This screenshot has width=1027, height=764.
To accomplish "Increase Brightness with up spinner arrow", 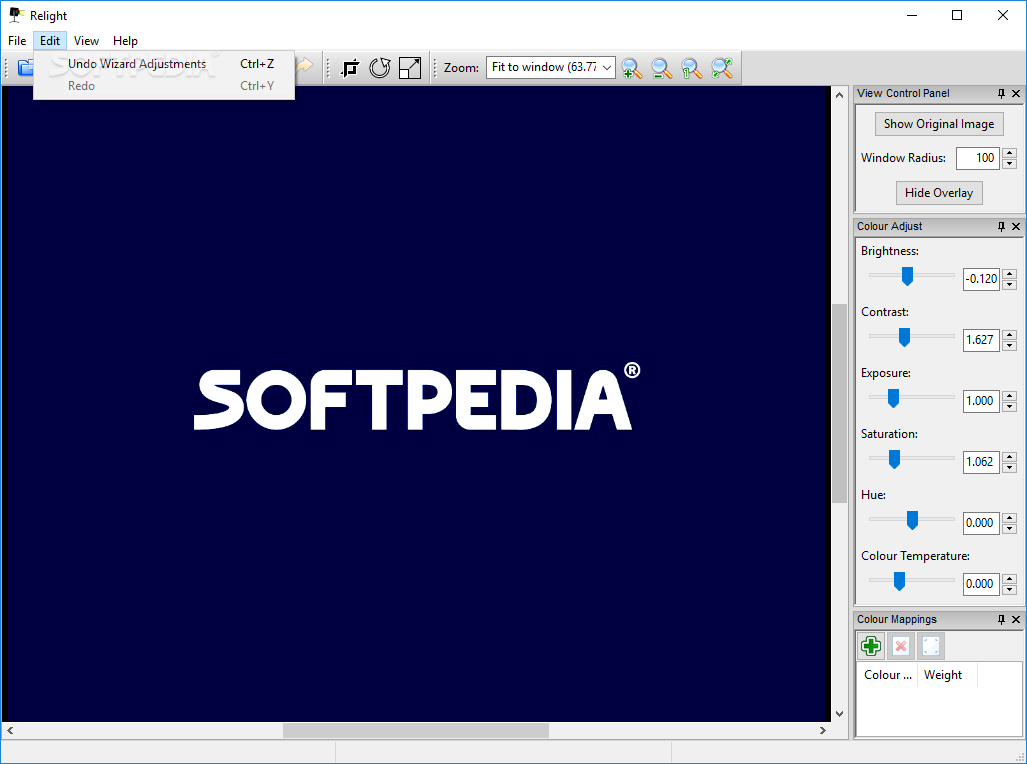I will (x=1009, y=274).
